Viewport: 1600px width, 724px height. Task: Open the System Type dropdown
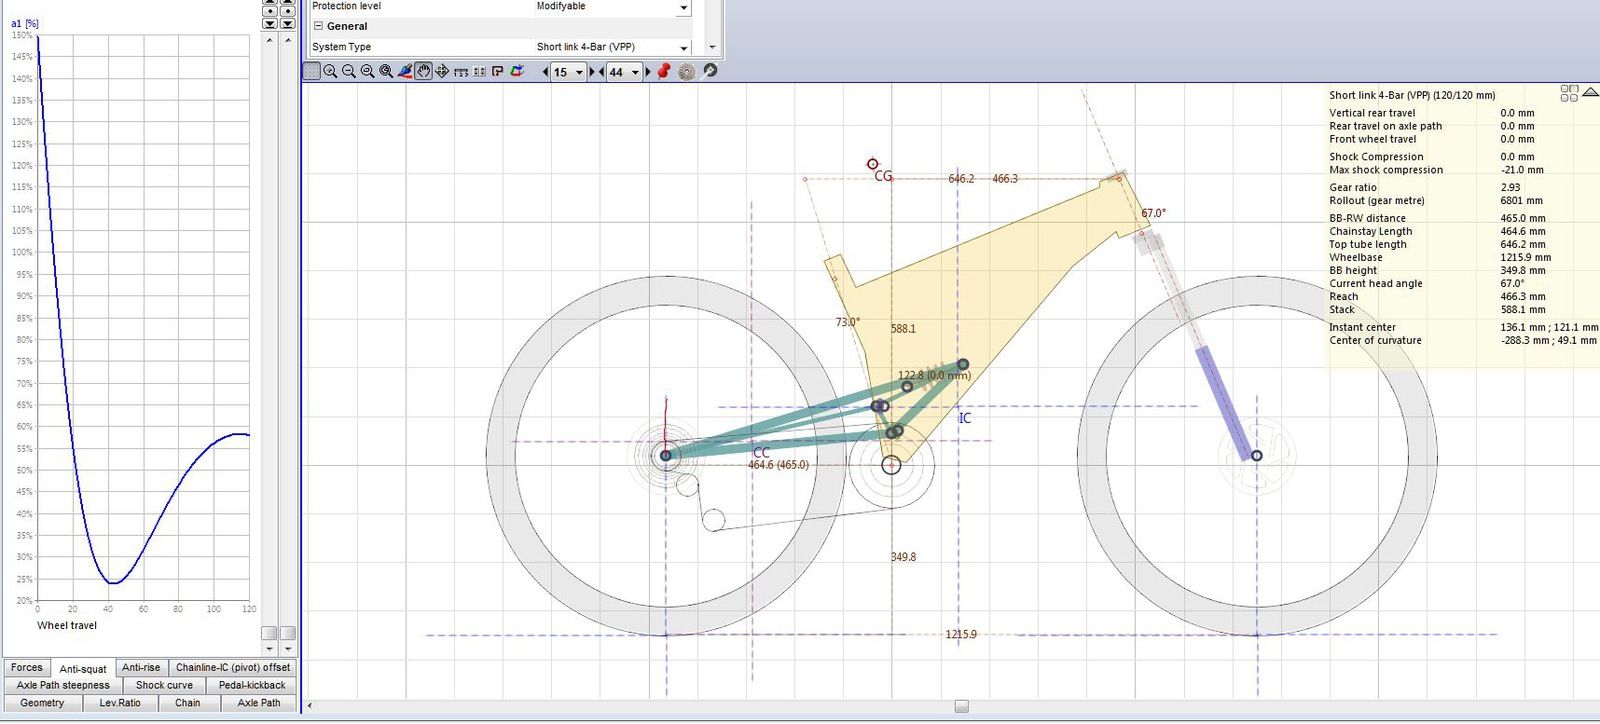click(684, 48)
